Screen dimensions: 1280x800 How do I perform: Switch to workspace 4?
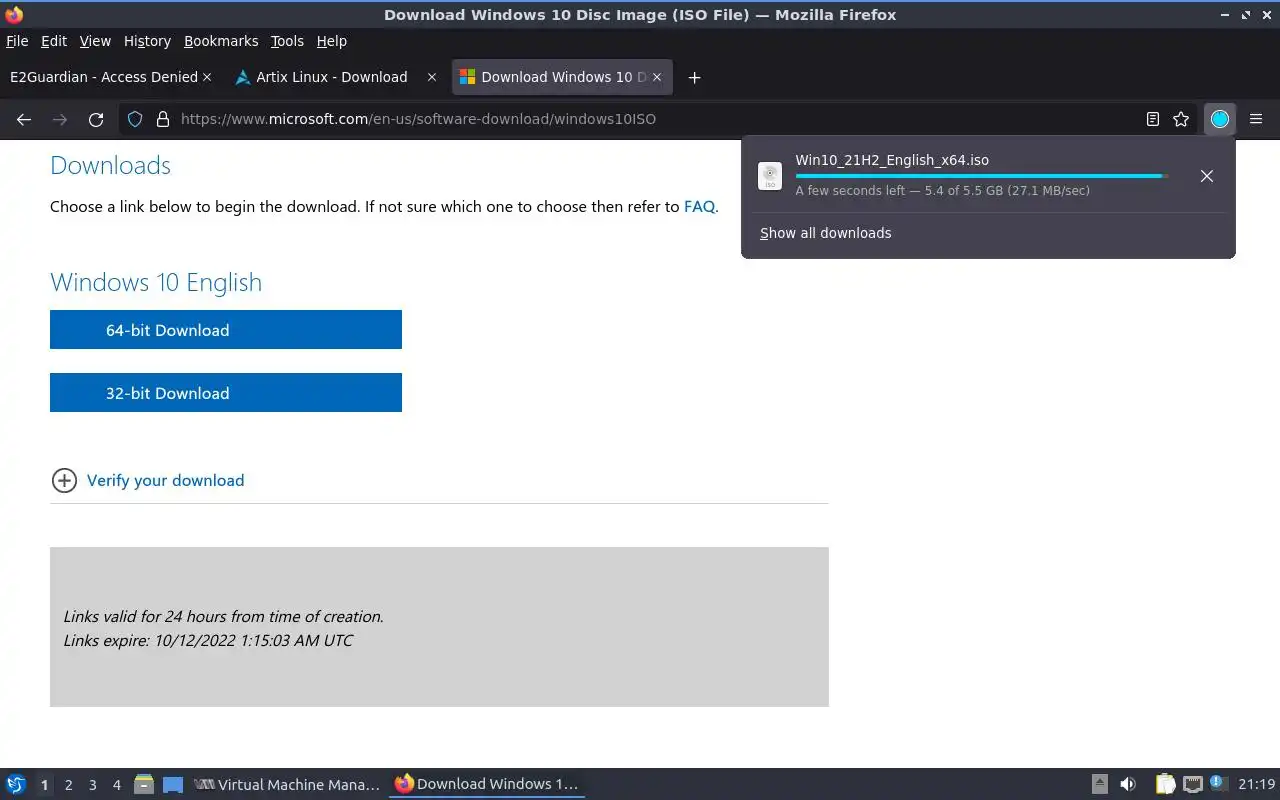pos(116,785)
